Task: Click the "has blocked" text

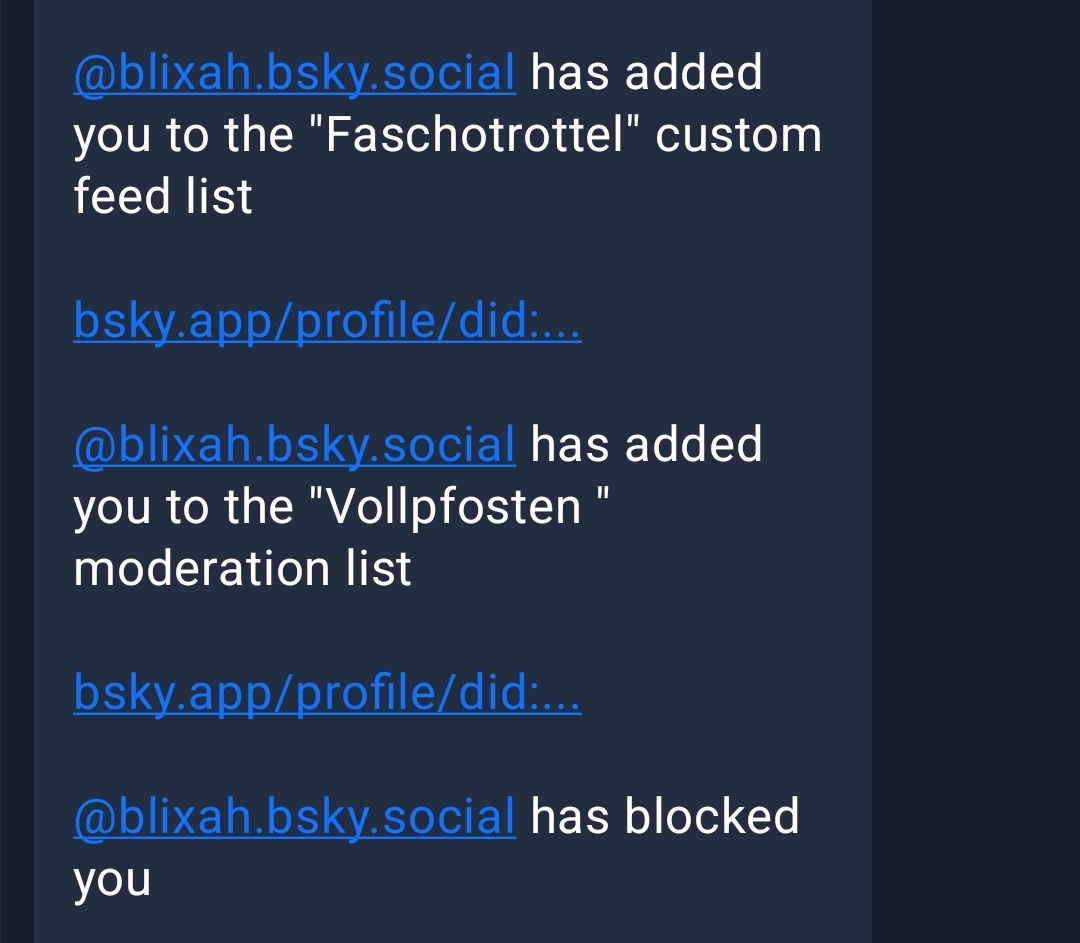Action: point(665,816)
